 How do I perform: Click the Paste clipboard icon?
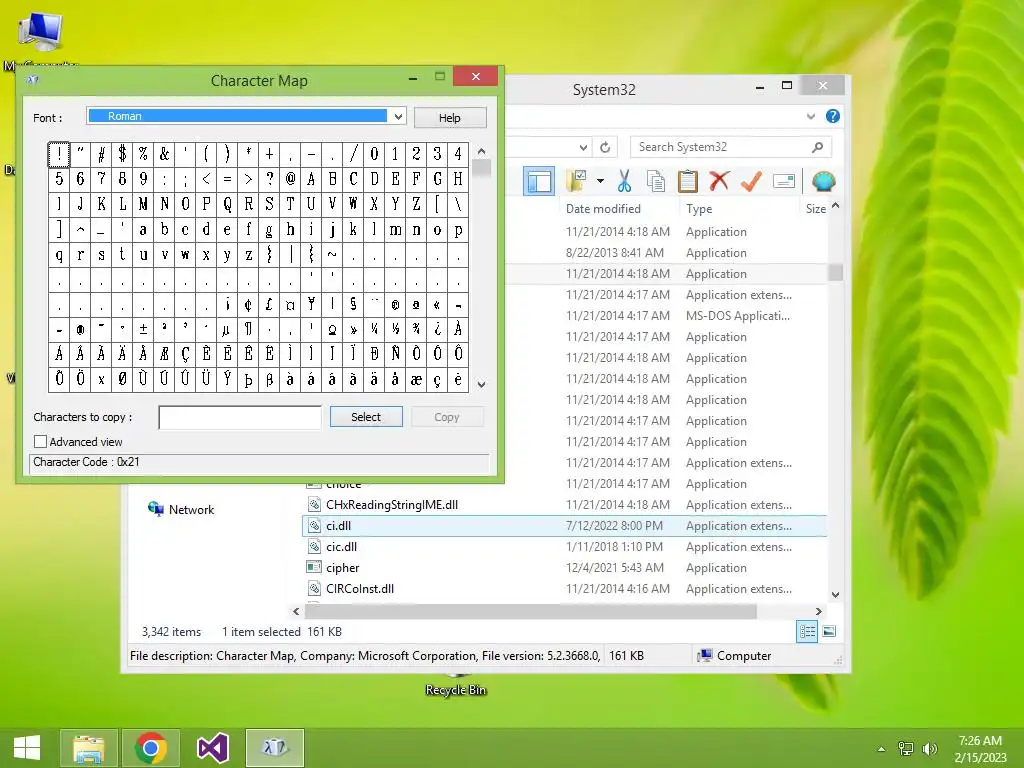tap(687, 181)
